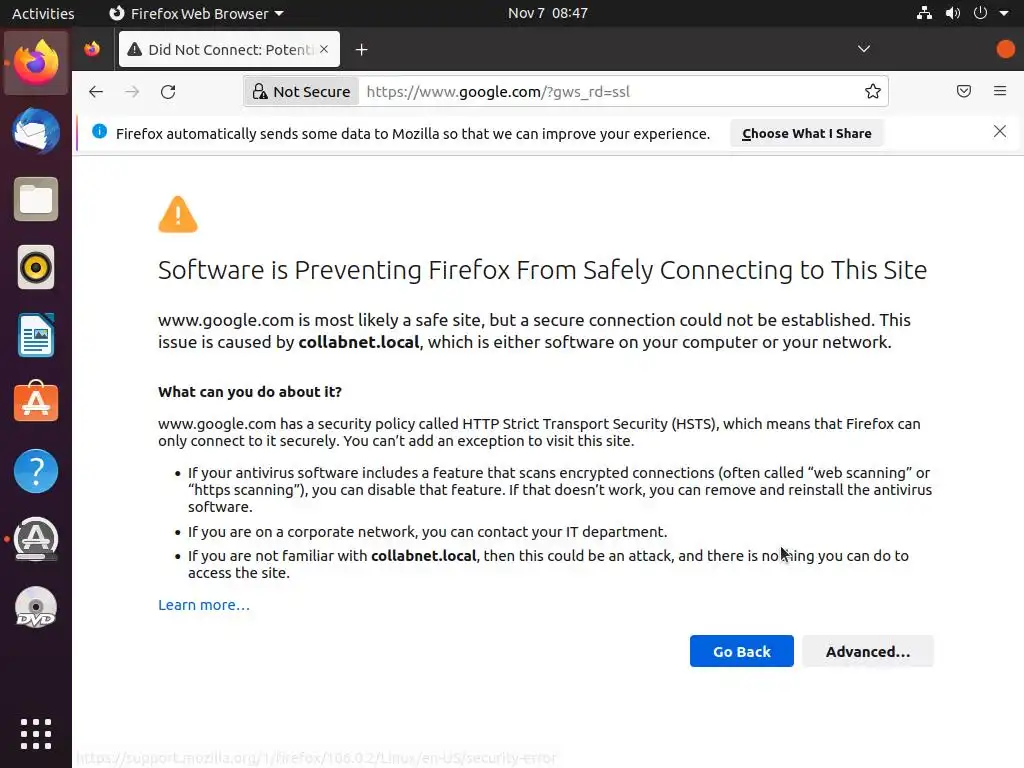Select the Did Not Connect tab
1024x768 pixels.
pyautogui.click(x=230, y=49)
